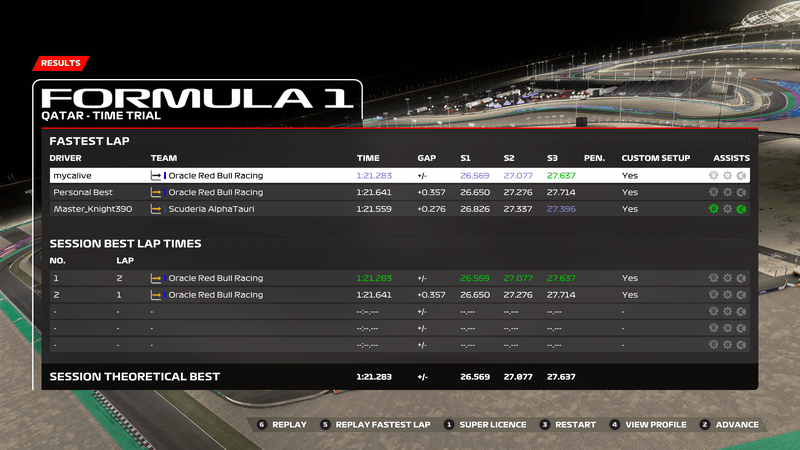Click green traction control icon for Master_Knight390
This screenshot has width=800, height=450.
point(713,209)
